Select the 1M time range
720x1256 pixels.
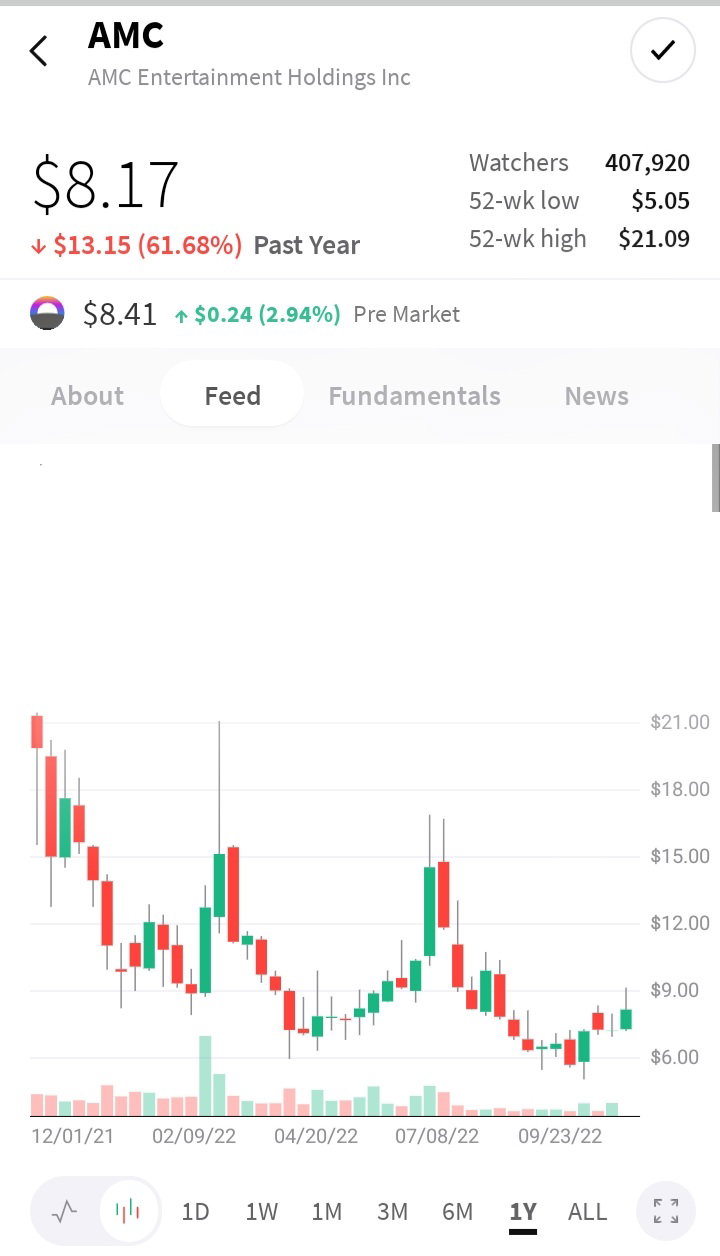point(327,1212)
